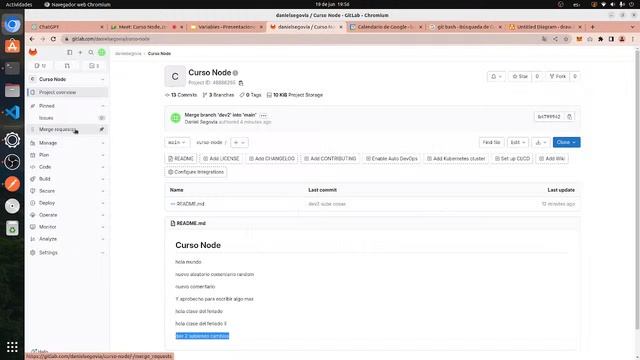The image size is (640, 360).
Task: Switch to the Variables - Presentaciones tab
Action: pyautogui.click(x=227, y=27)
